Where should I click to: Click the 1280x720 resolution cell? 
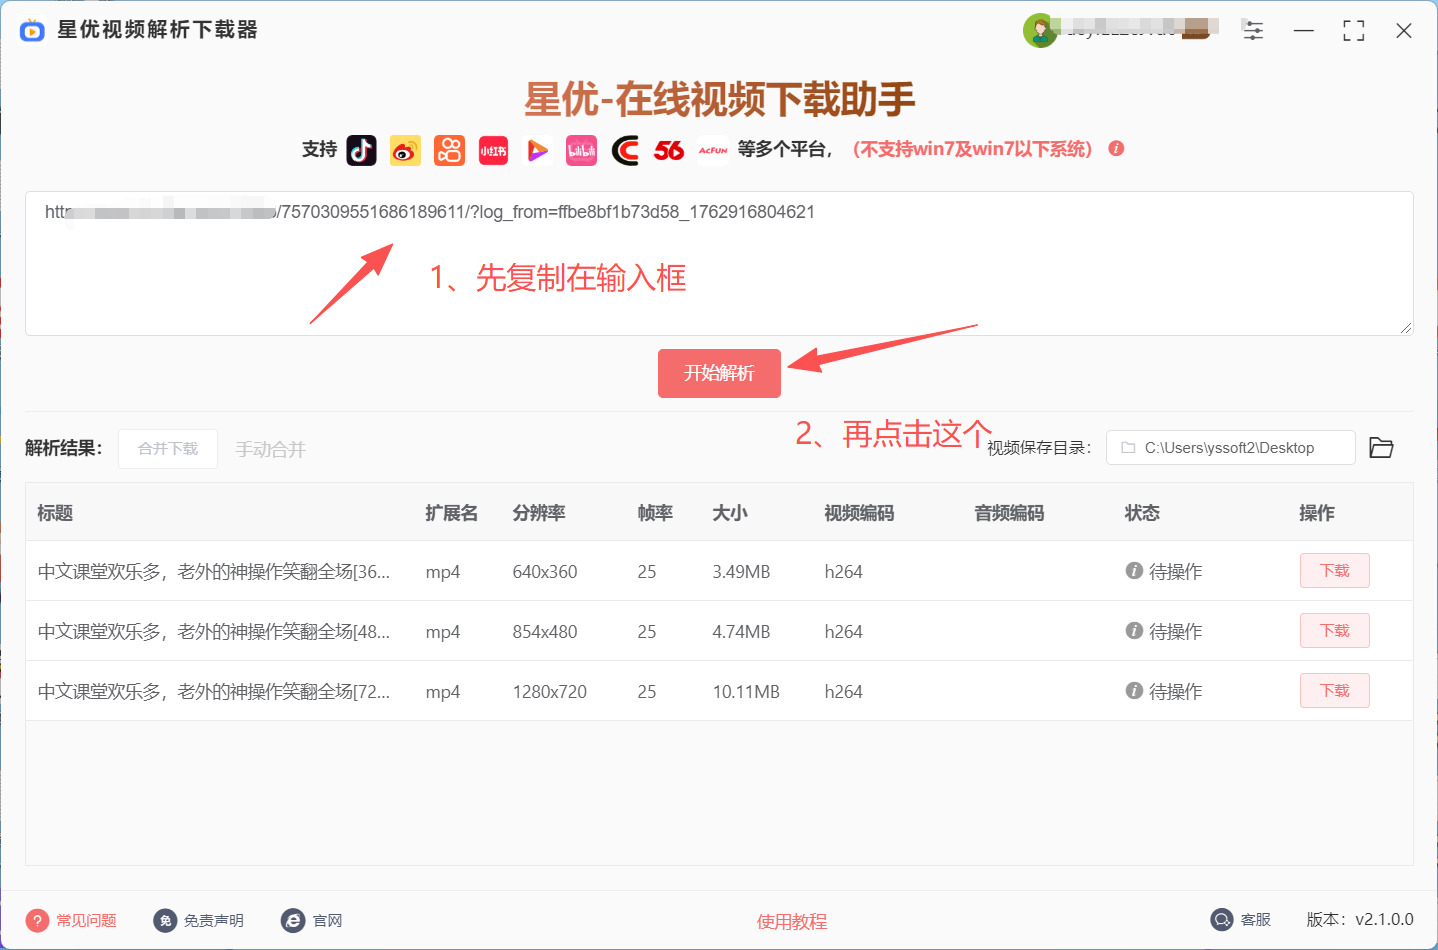click(550, 692)
